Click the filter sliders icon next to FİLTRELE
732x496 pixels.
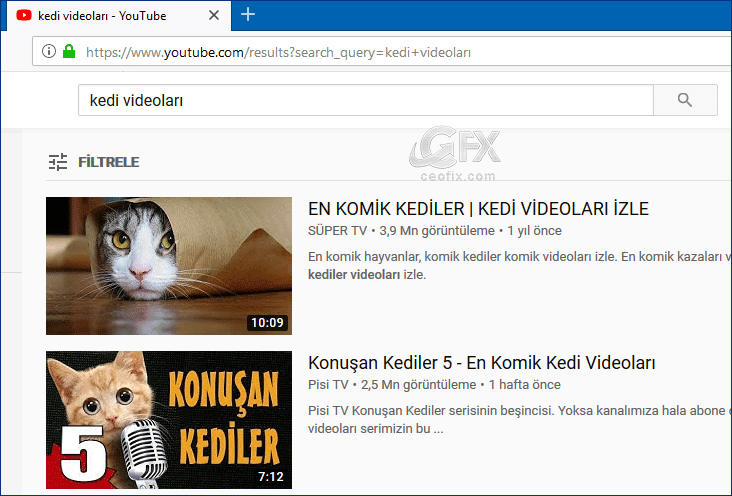coord(58,162)
